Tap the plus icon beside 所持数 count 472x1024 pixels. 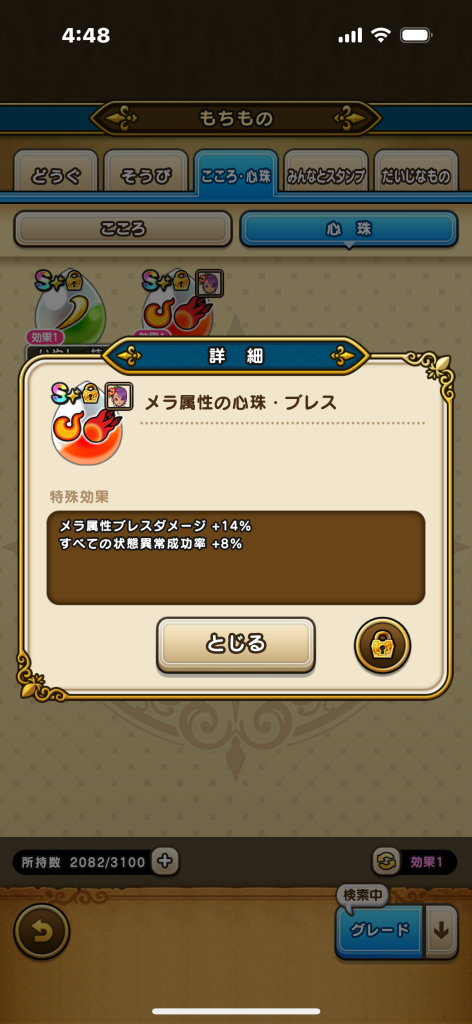(x=165, y=861)
